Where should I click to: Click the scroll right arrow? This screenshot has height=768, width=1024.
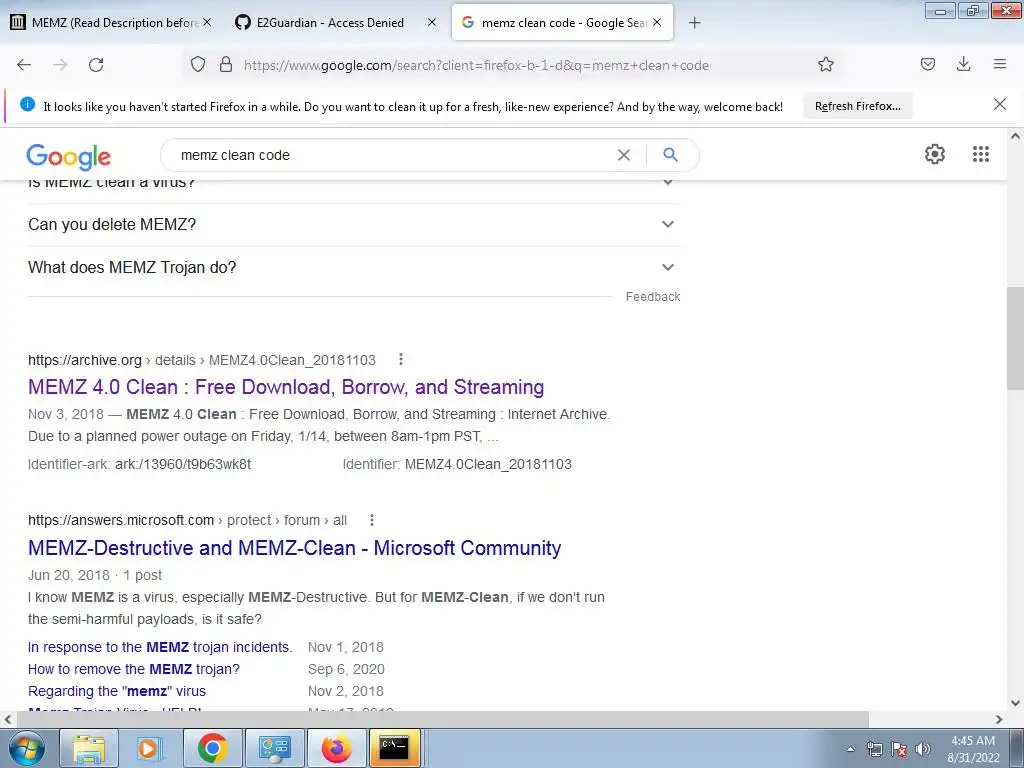999,719
